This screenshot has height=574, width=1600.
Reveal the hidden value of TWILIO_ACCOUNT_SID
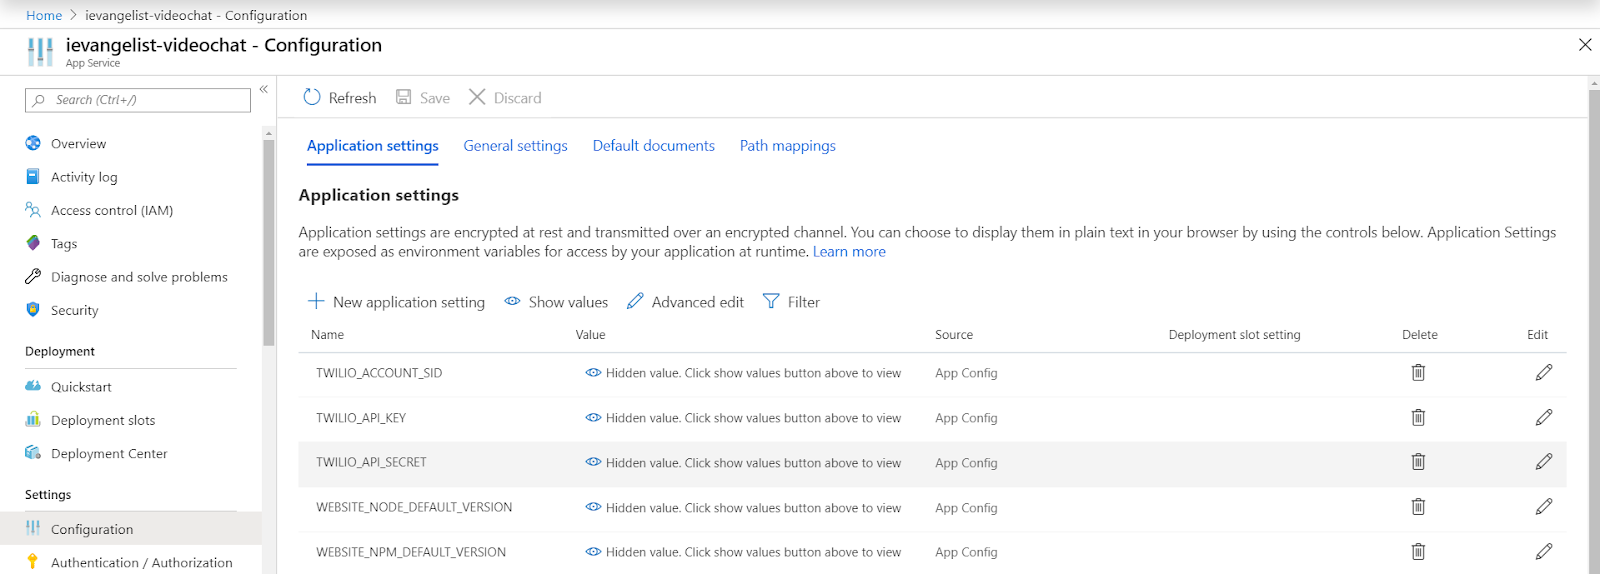point(593,372)
